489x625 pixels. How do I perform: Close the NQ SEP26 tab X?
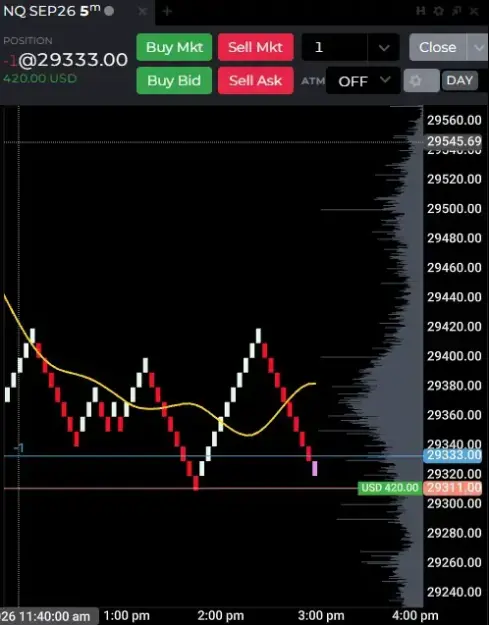point(142,11)
